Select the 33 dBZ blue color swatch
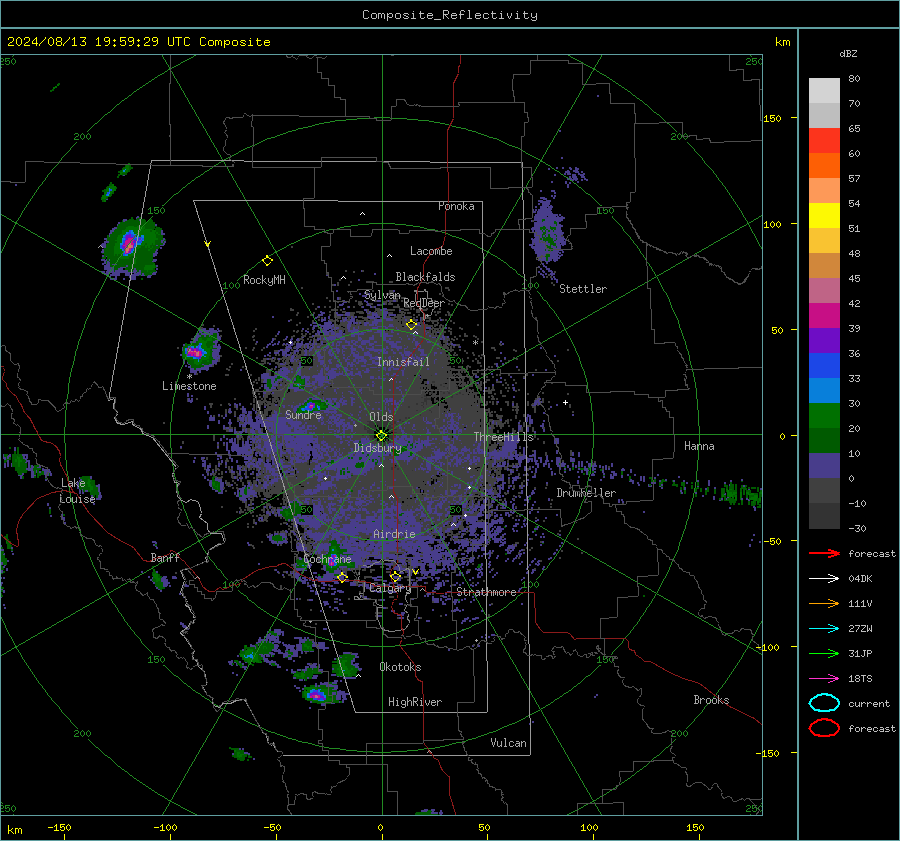The height and width of the screenshot is (841, 900). [824, 366]
